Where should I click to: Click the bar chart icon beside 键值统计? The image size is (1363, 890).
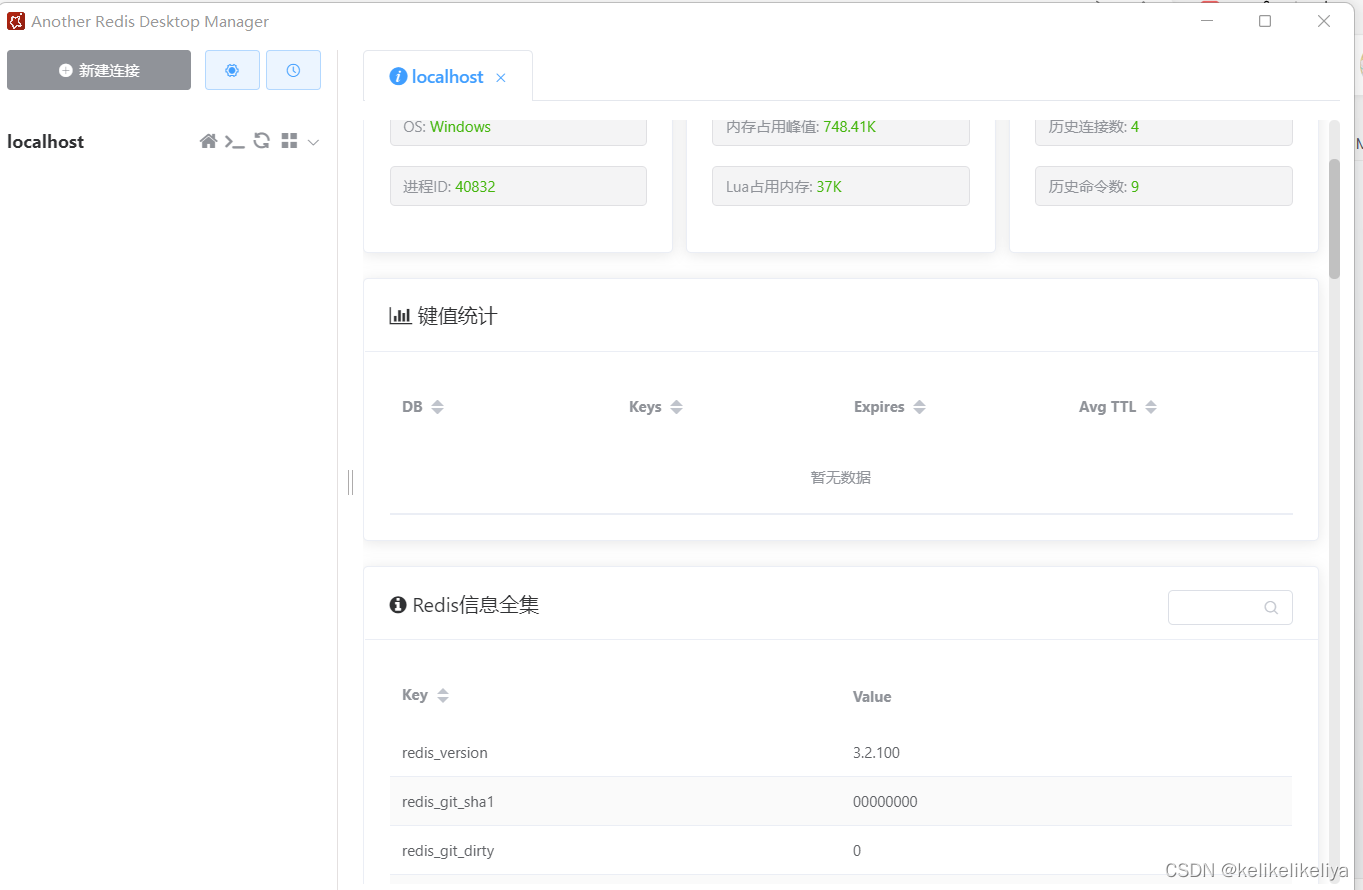pos(400,316)
